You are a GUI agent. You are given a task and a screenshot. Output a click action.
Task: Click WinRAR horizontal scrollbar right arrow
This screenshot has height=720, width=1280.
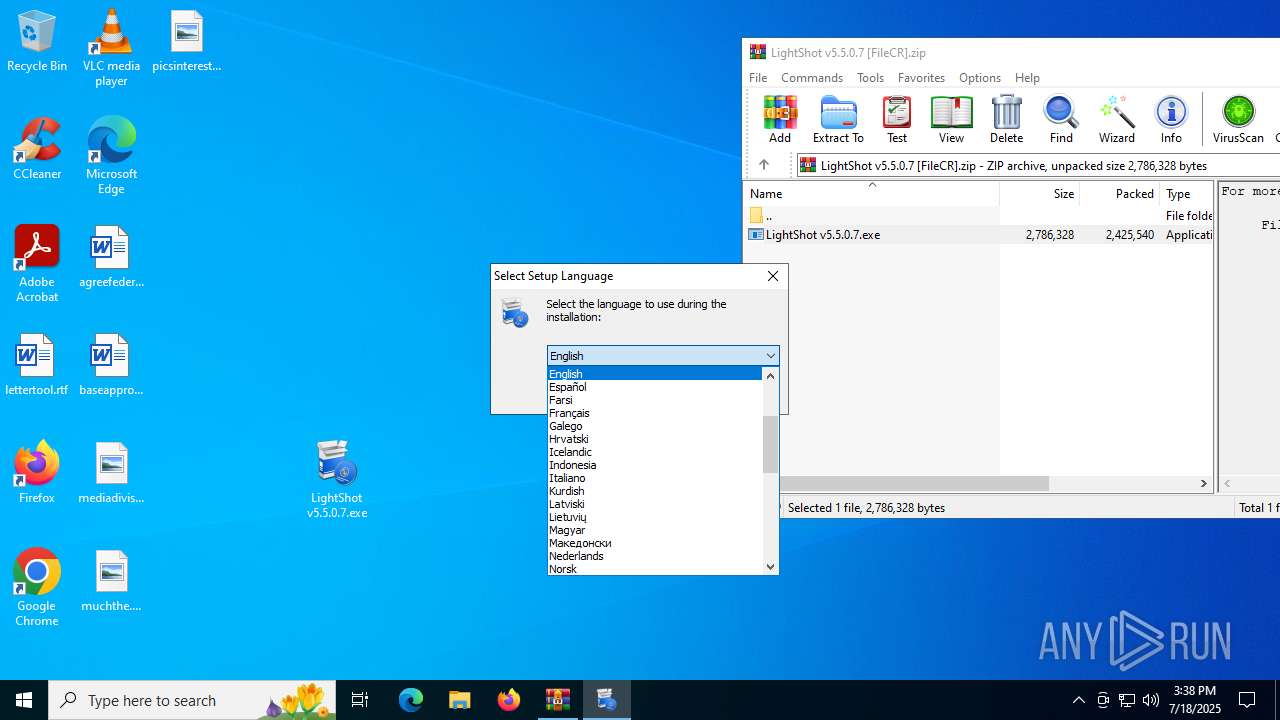tap(1204, 483)
